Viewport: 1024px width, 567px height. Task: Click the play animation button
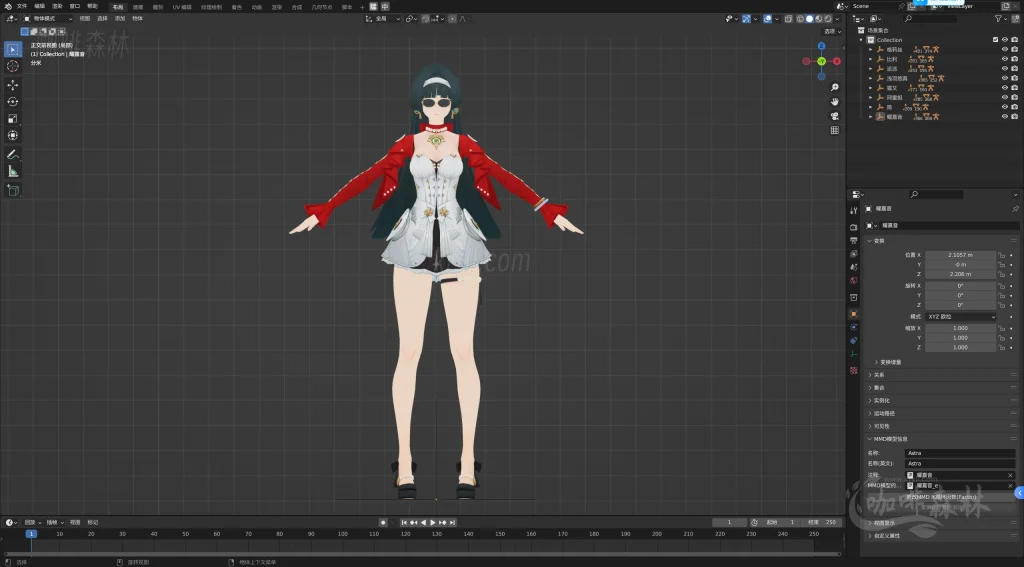point(433,522)
